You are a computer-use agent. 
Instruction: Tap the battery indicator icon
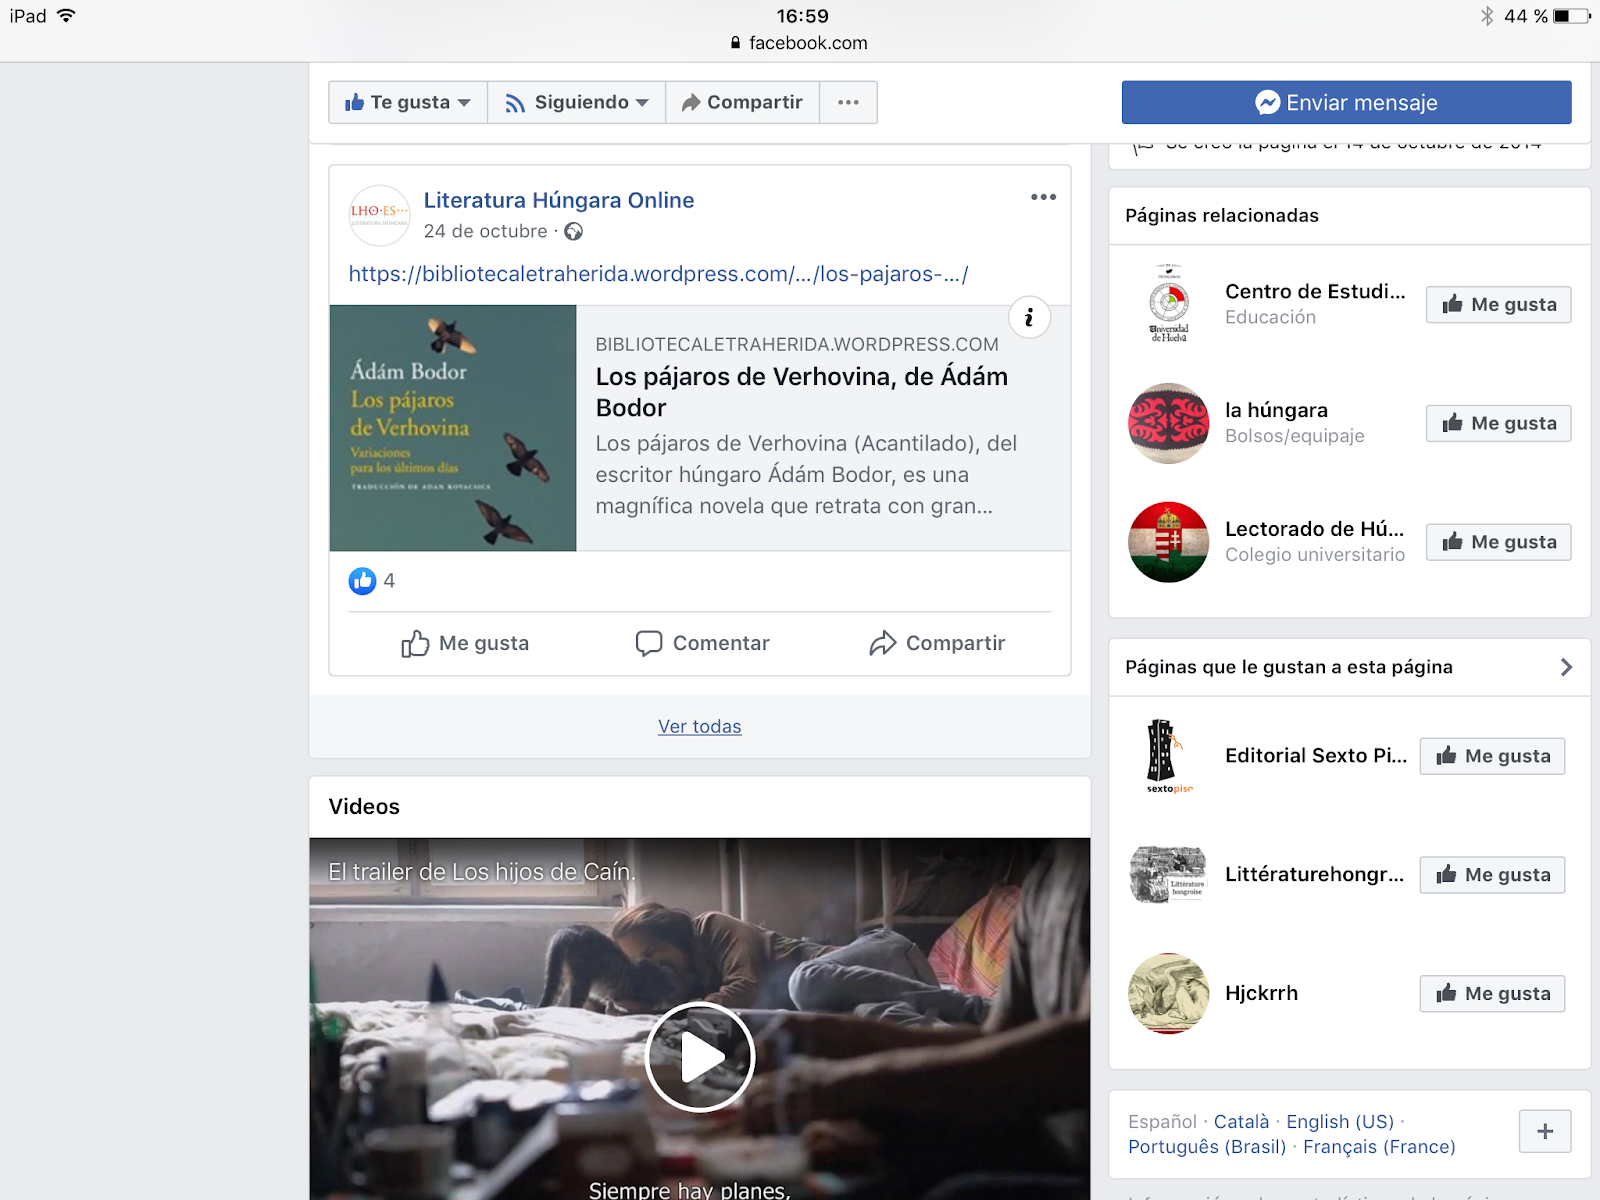[1571, 16]
